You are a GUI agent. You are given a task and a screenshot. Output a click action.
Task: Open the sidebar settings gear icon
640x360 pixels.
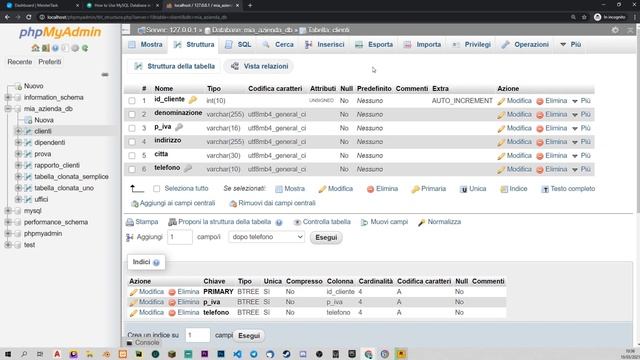pyautogui.click(x=75, y=48)
